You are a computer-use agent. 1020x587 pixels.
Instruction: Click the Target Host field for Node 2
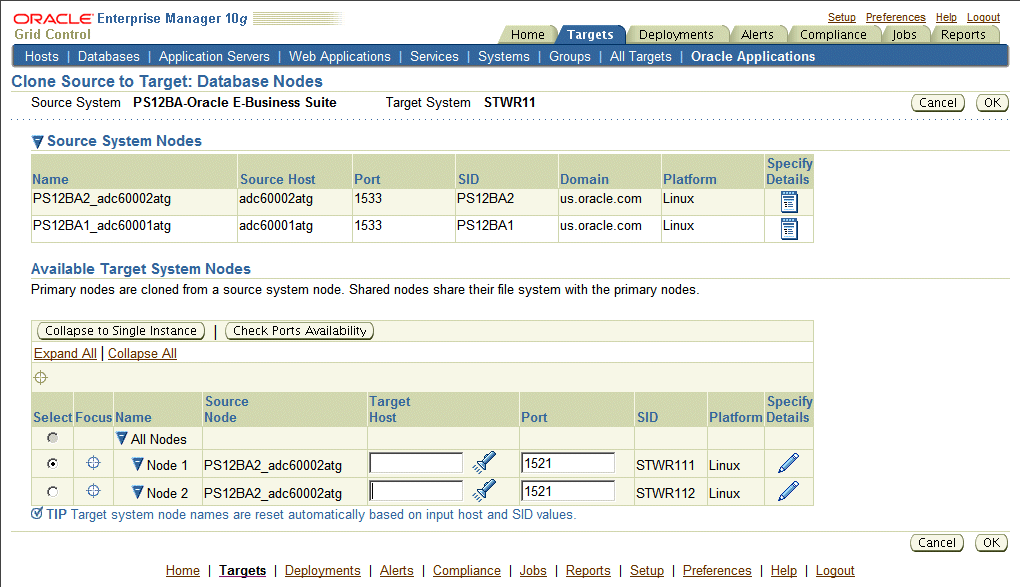416,491
